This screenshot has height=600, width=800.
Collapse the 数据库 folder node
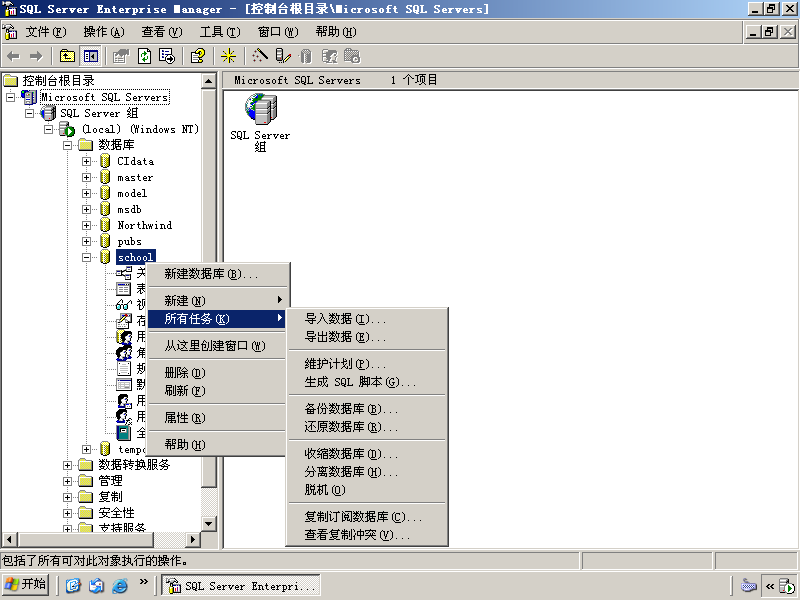pos(67,145)
